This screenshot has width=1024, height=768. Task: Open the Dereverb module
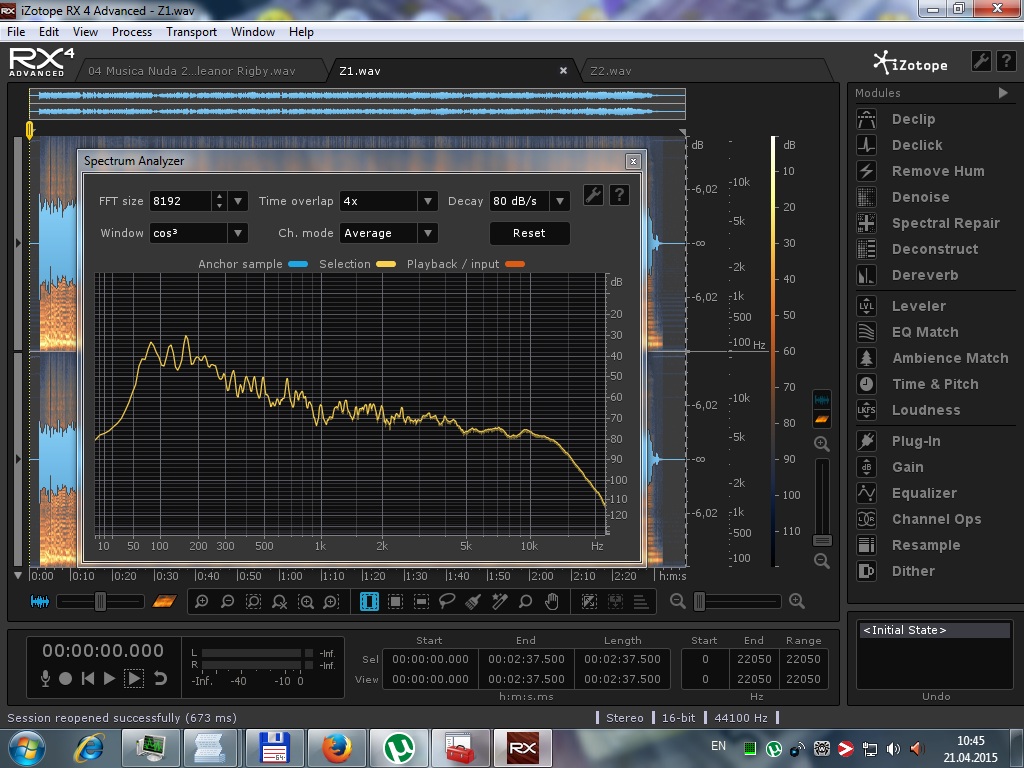(925, 275)
